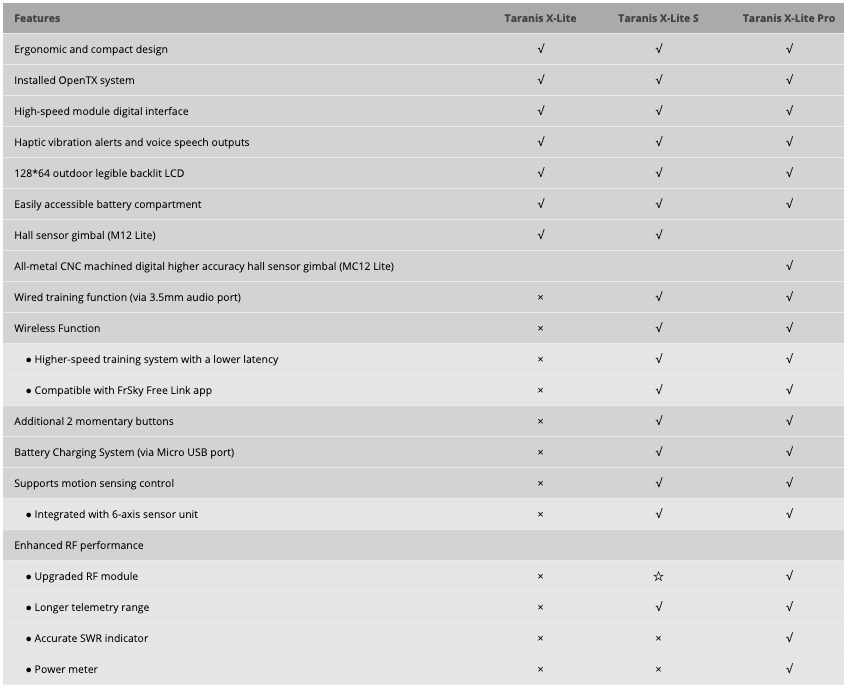Click X-Lite Pro checkmark for Power meter

tap(789, 669)
